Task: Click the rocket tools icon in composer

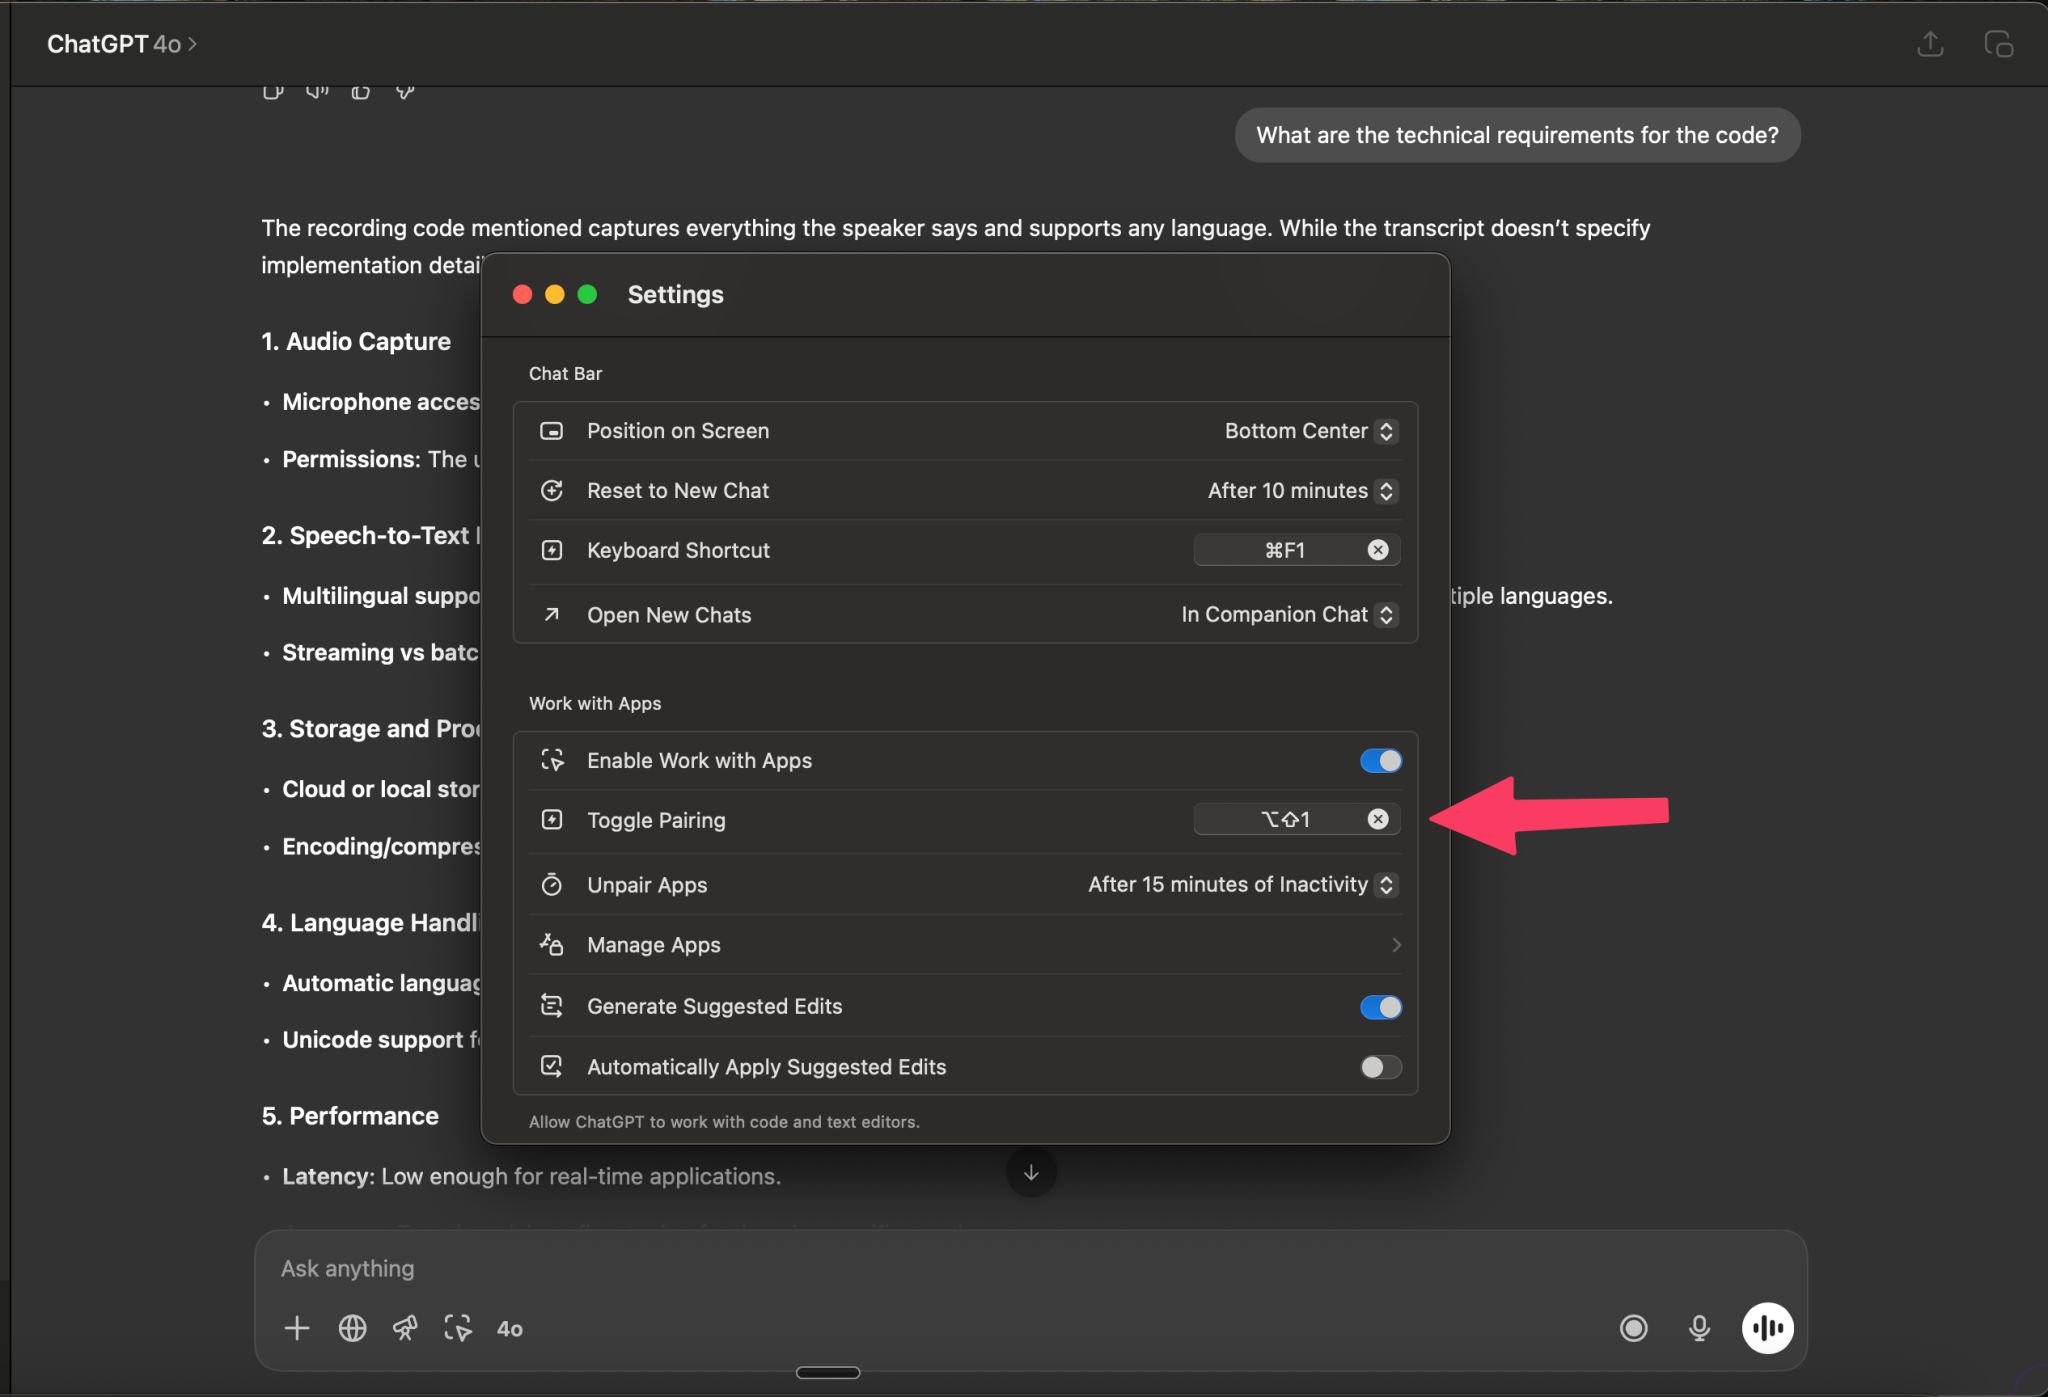Action: 405,1328
